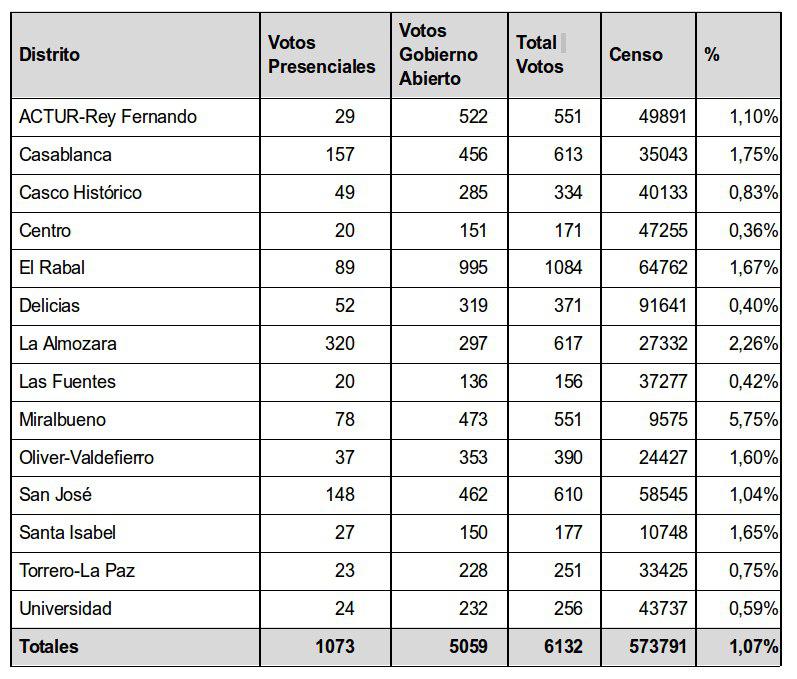Select the Total Votos column header

(540, 54)
